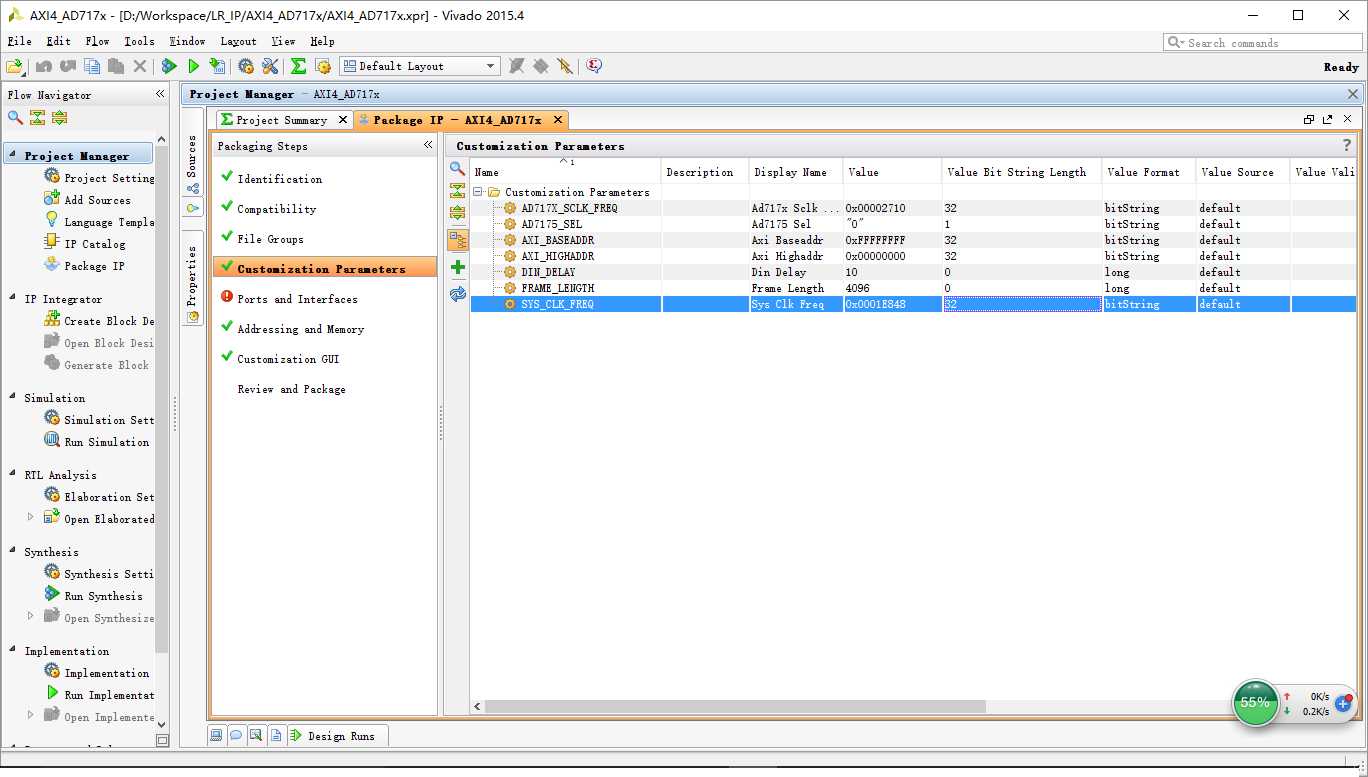Click the Open Project folder icon in toolbar

[x=15, y=66]
